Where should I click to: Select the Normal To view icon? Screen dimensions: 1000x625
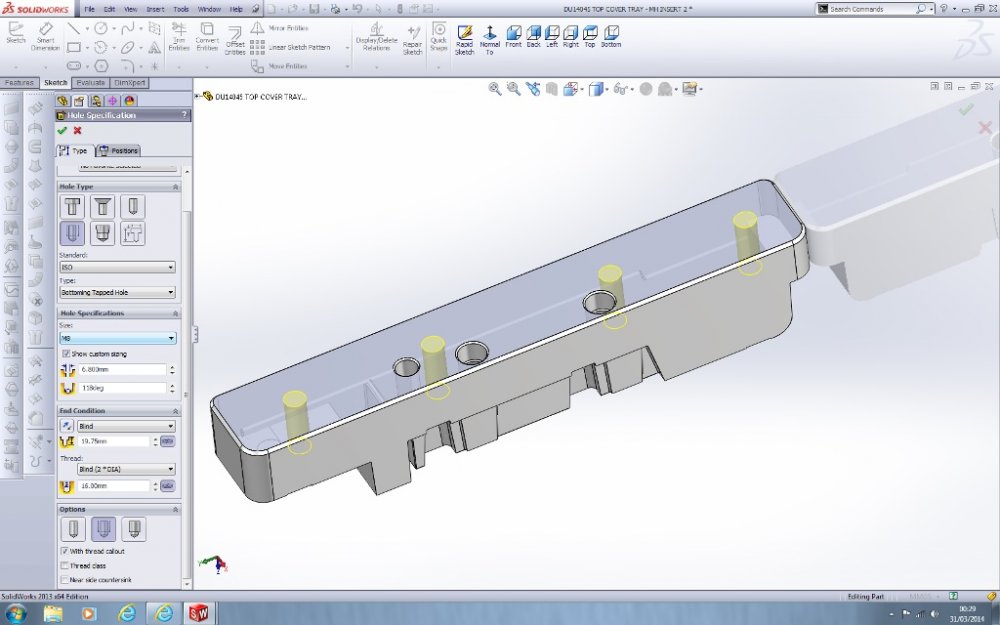490,37
